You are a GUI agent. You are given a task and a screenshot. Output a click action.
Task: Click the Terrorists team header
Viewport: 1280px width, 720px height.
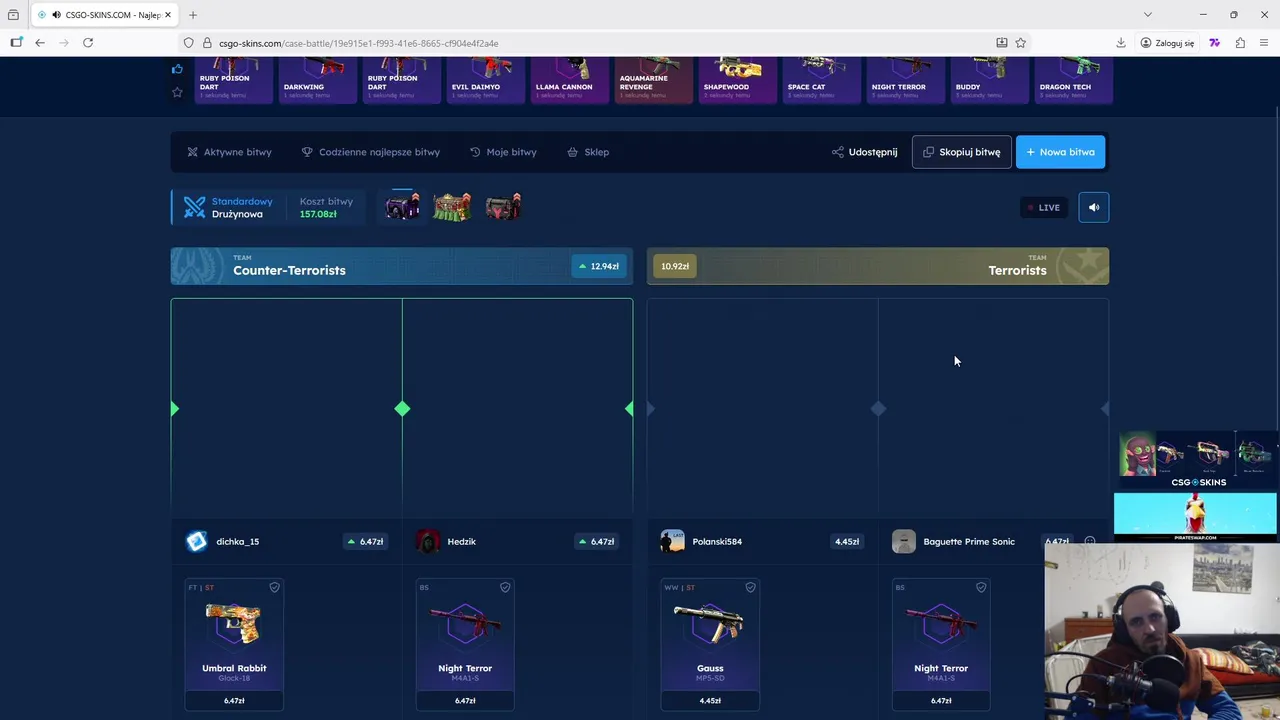878,266
